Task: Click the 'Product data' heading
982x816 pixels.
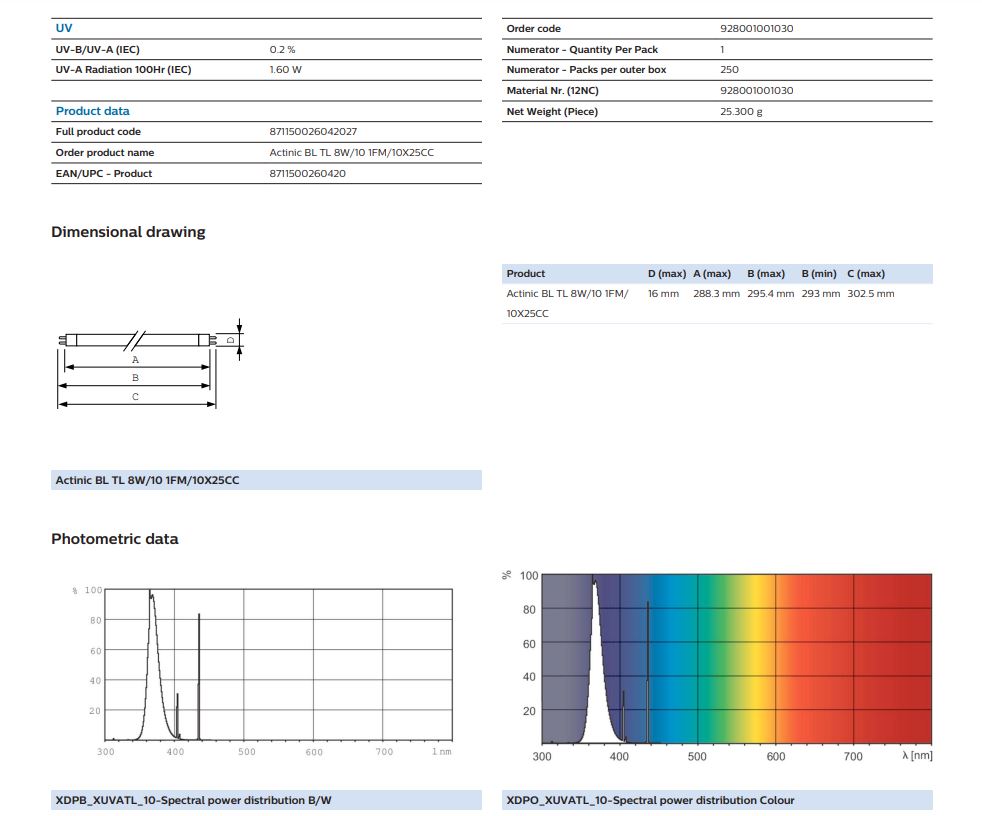Action: (x=93, y=111)
